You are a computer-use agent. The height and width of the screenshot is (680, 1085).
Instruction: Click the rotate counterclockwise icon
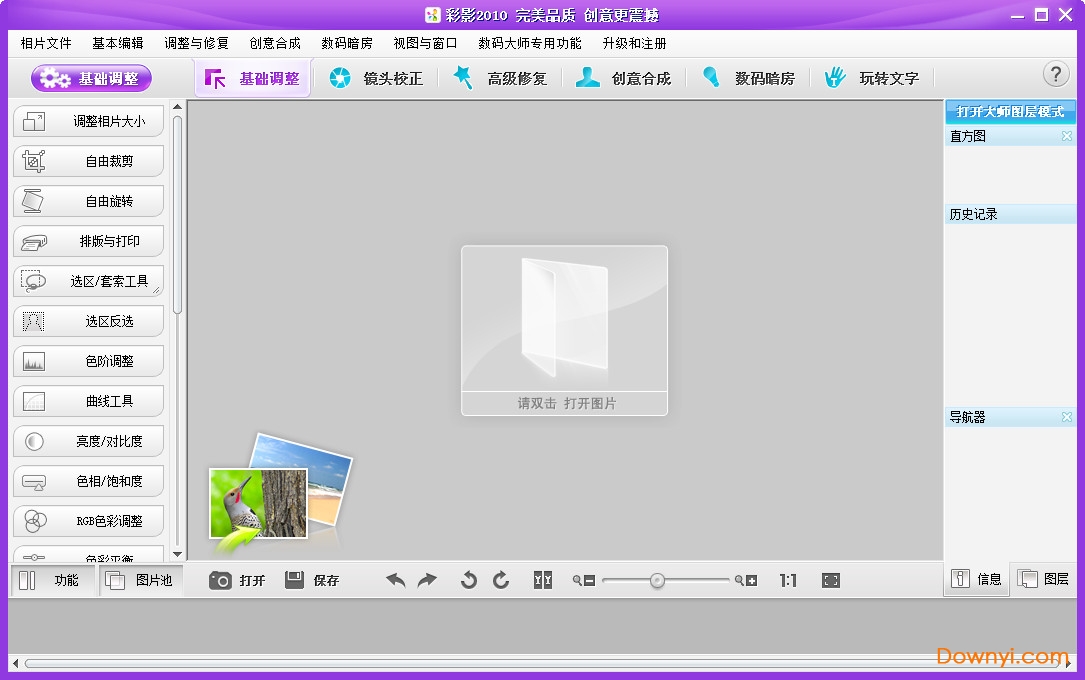pos(468,579)
